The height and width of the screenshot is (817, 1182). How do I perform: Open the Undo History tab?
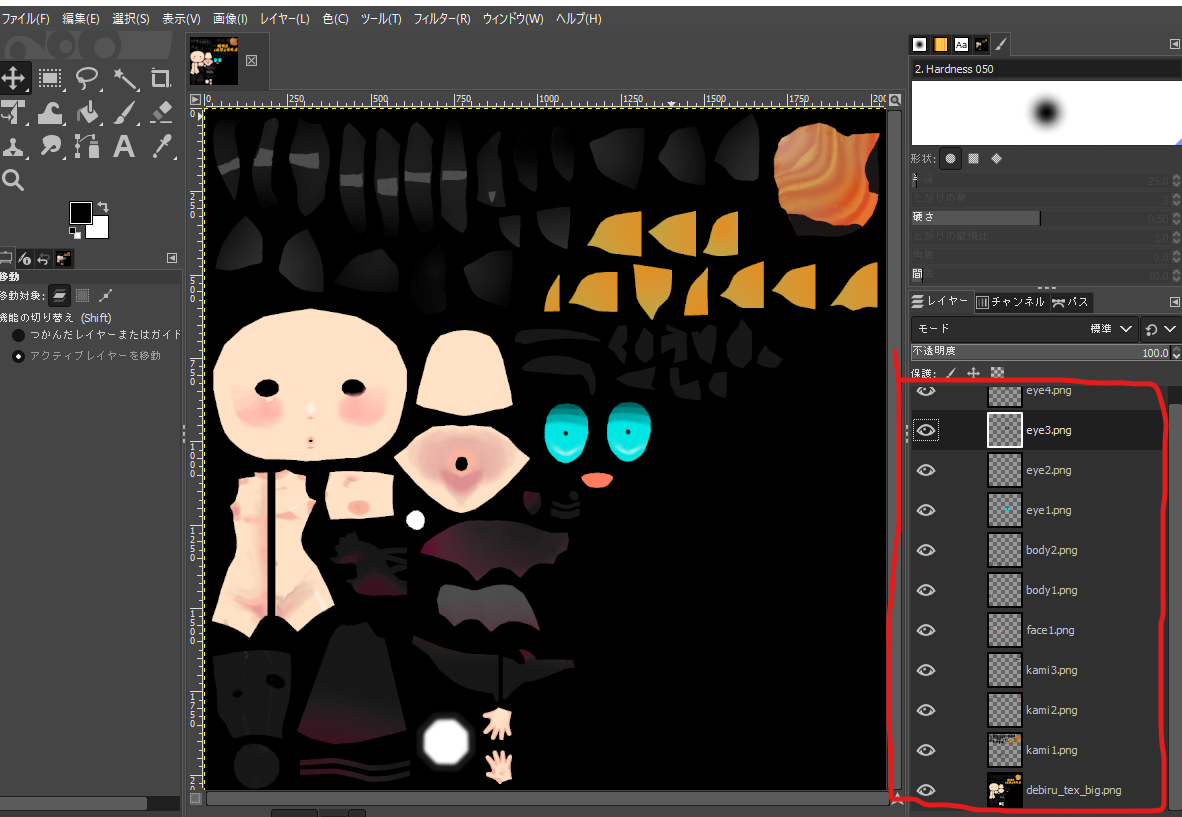(44, 259)
